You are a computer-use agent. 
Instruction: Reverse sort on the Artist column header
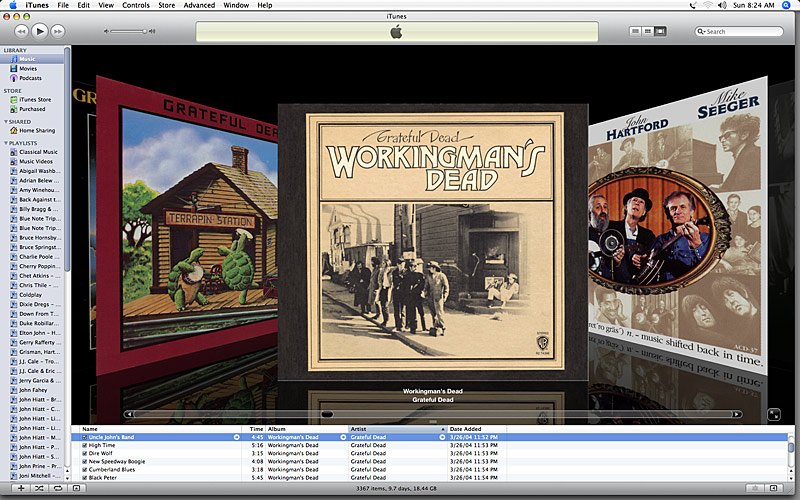pyautogui.click(x=398, y=429)
